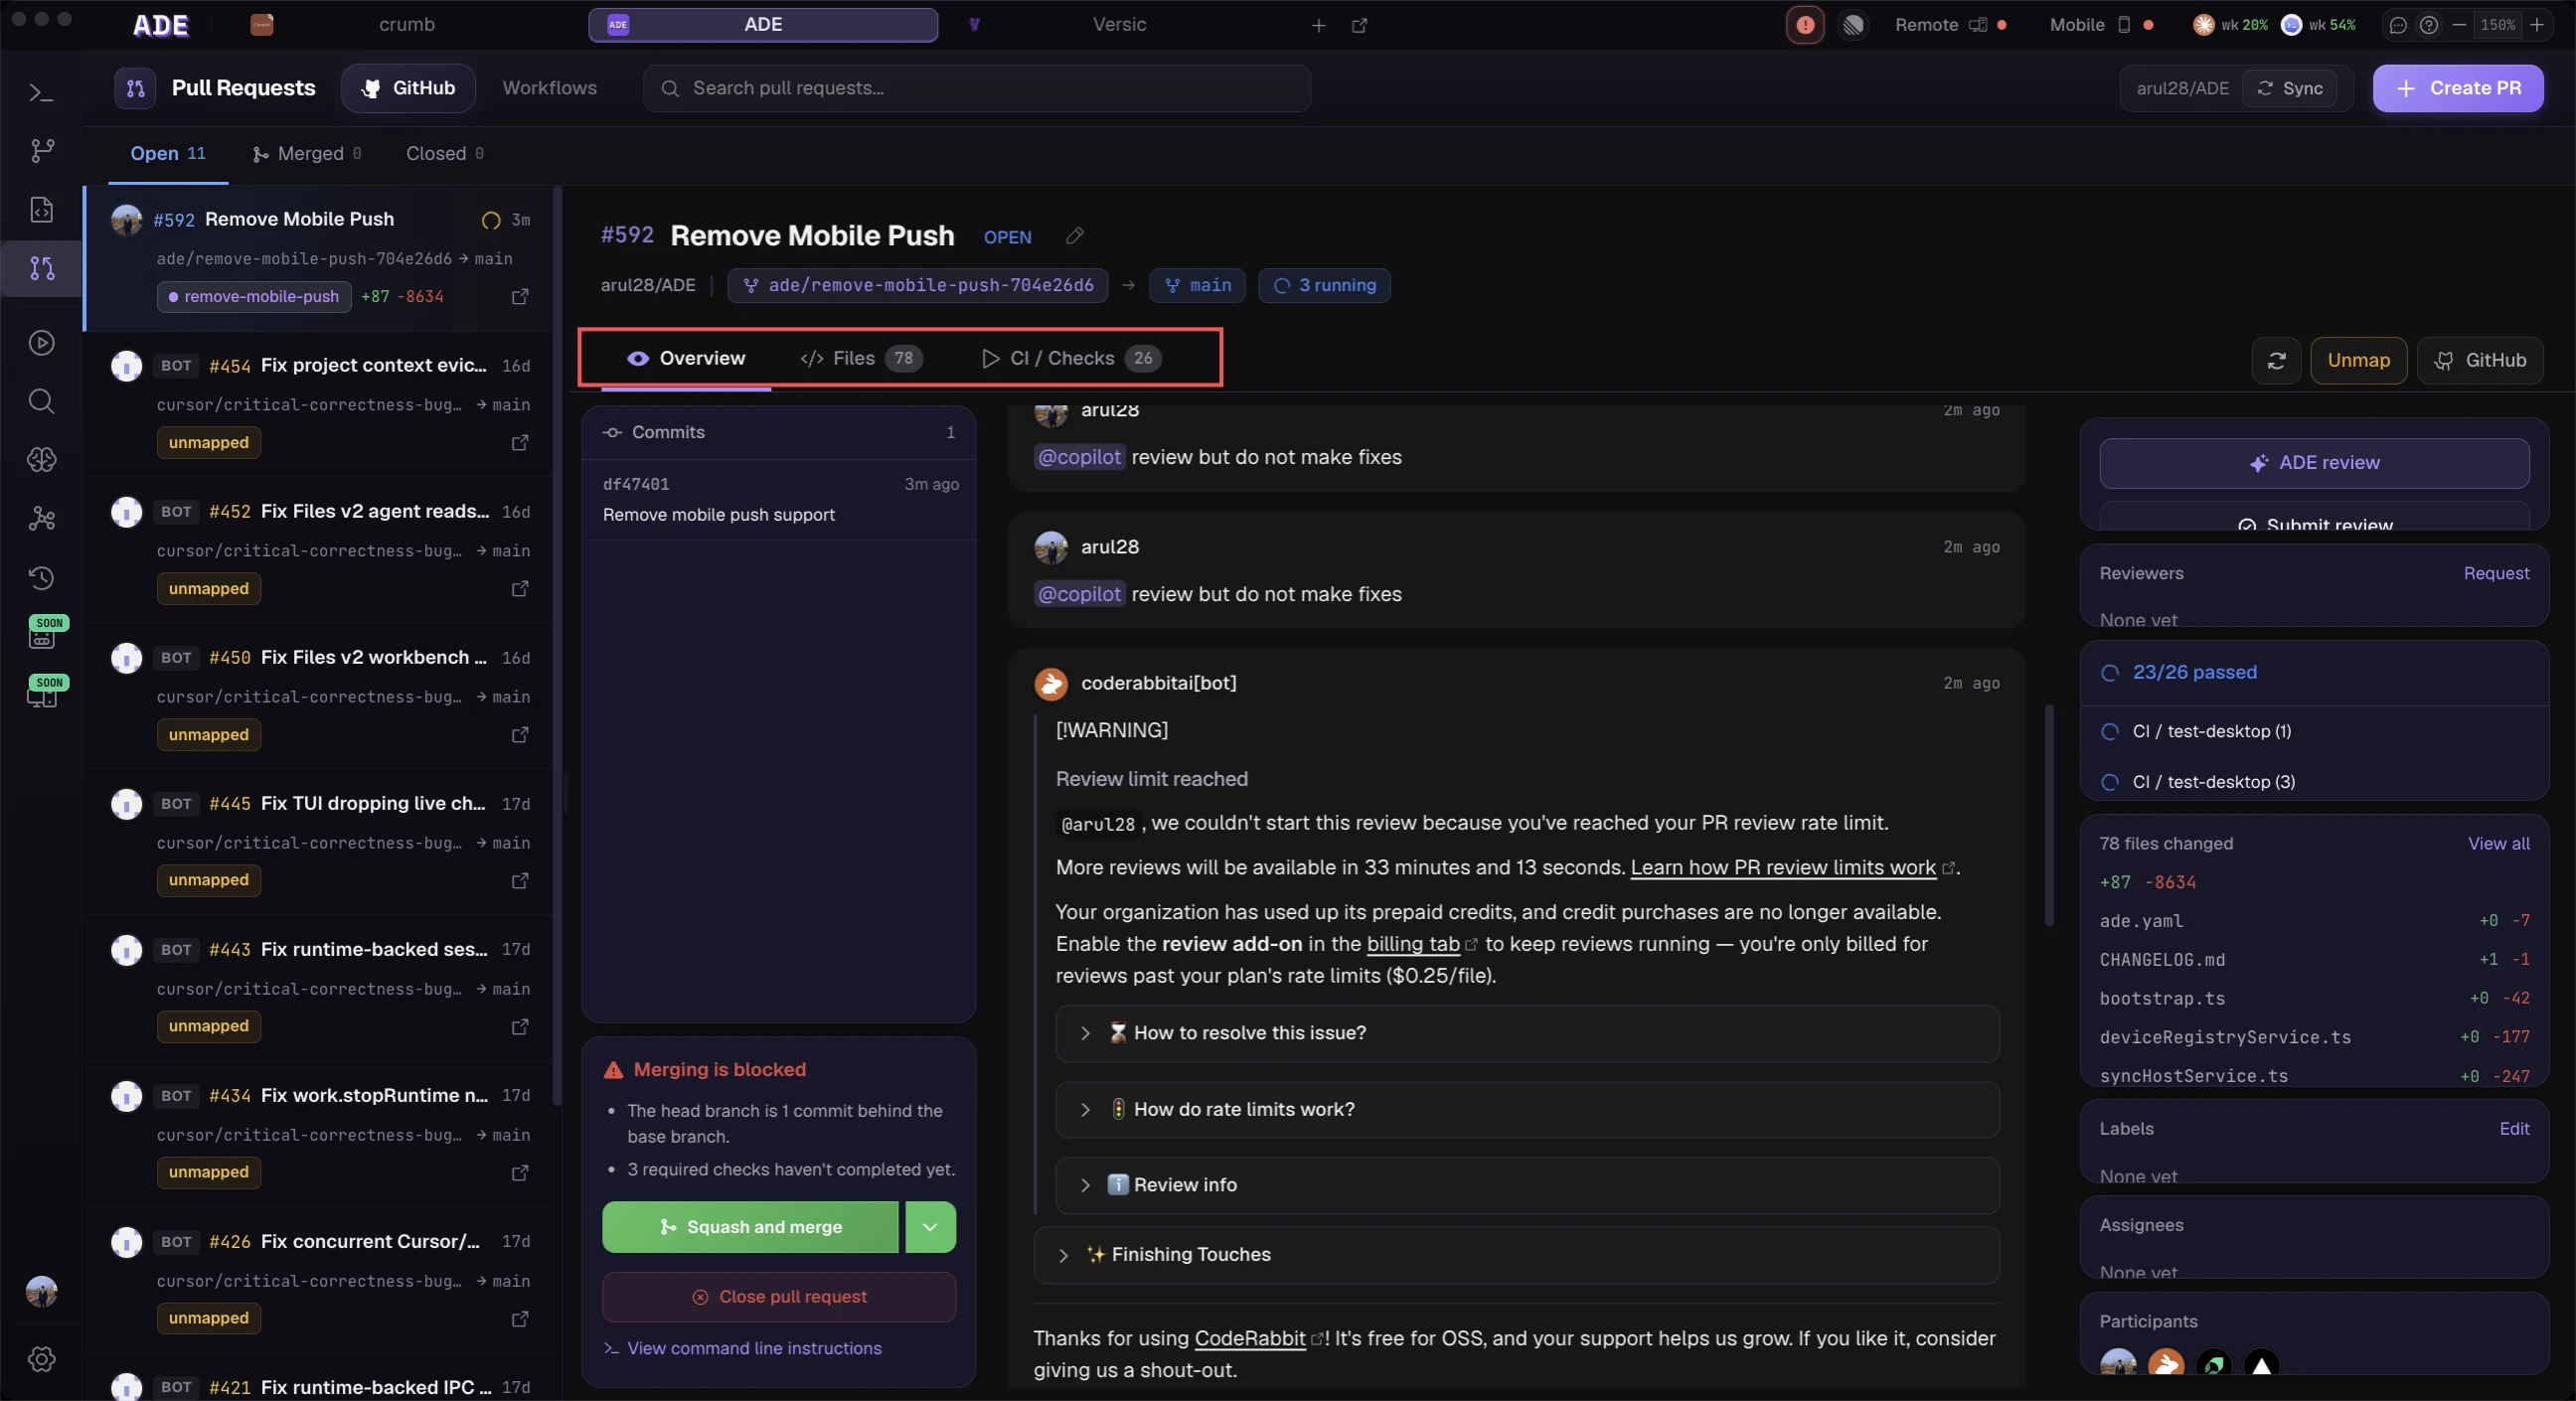
Task: Select the pull requests icon in sidebar
Action: [x=41, y=268]
